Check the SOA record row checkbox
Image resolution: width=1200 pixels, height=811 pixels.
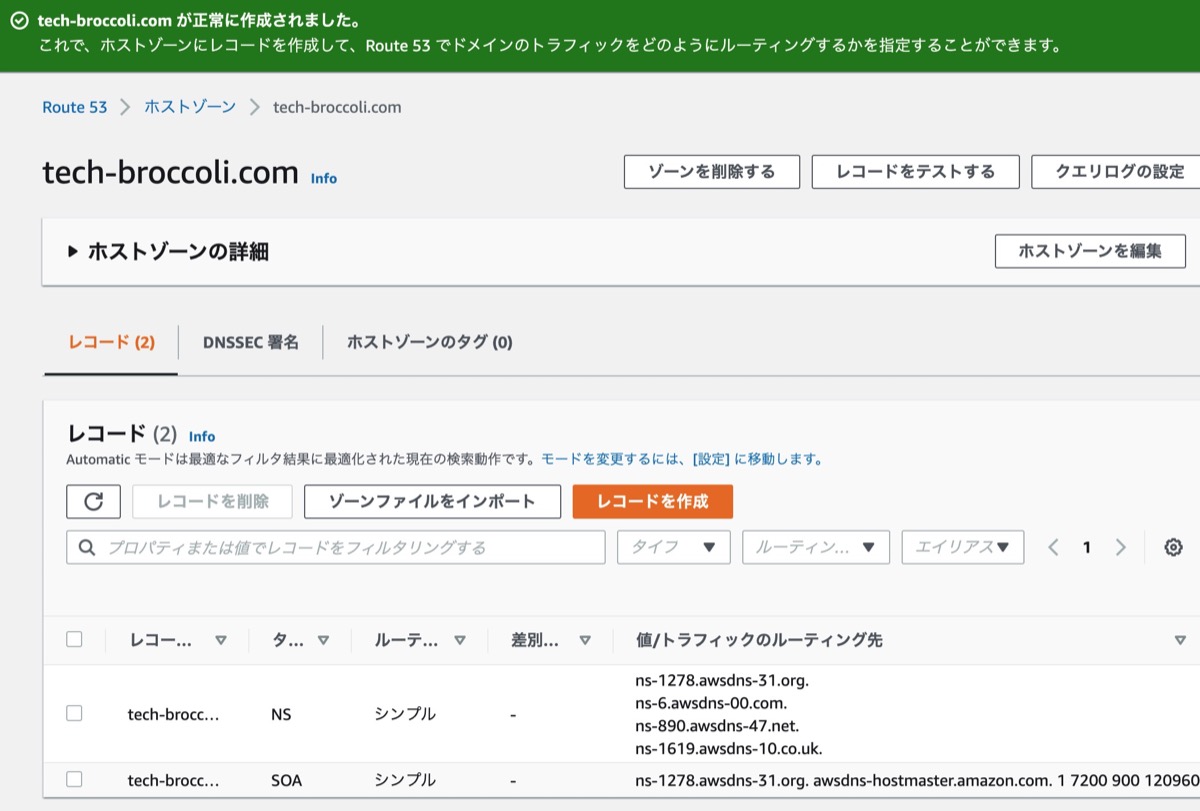pos(73,780)
